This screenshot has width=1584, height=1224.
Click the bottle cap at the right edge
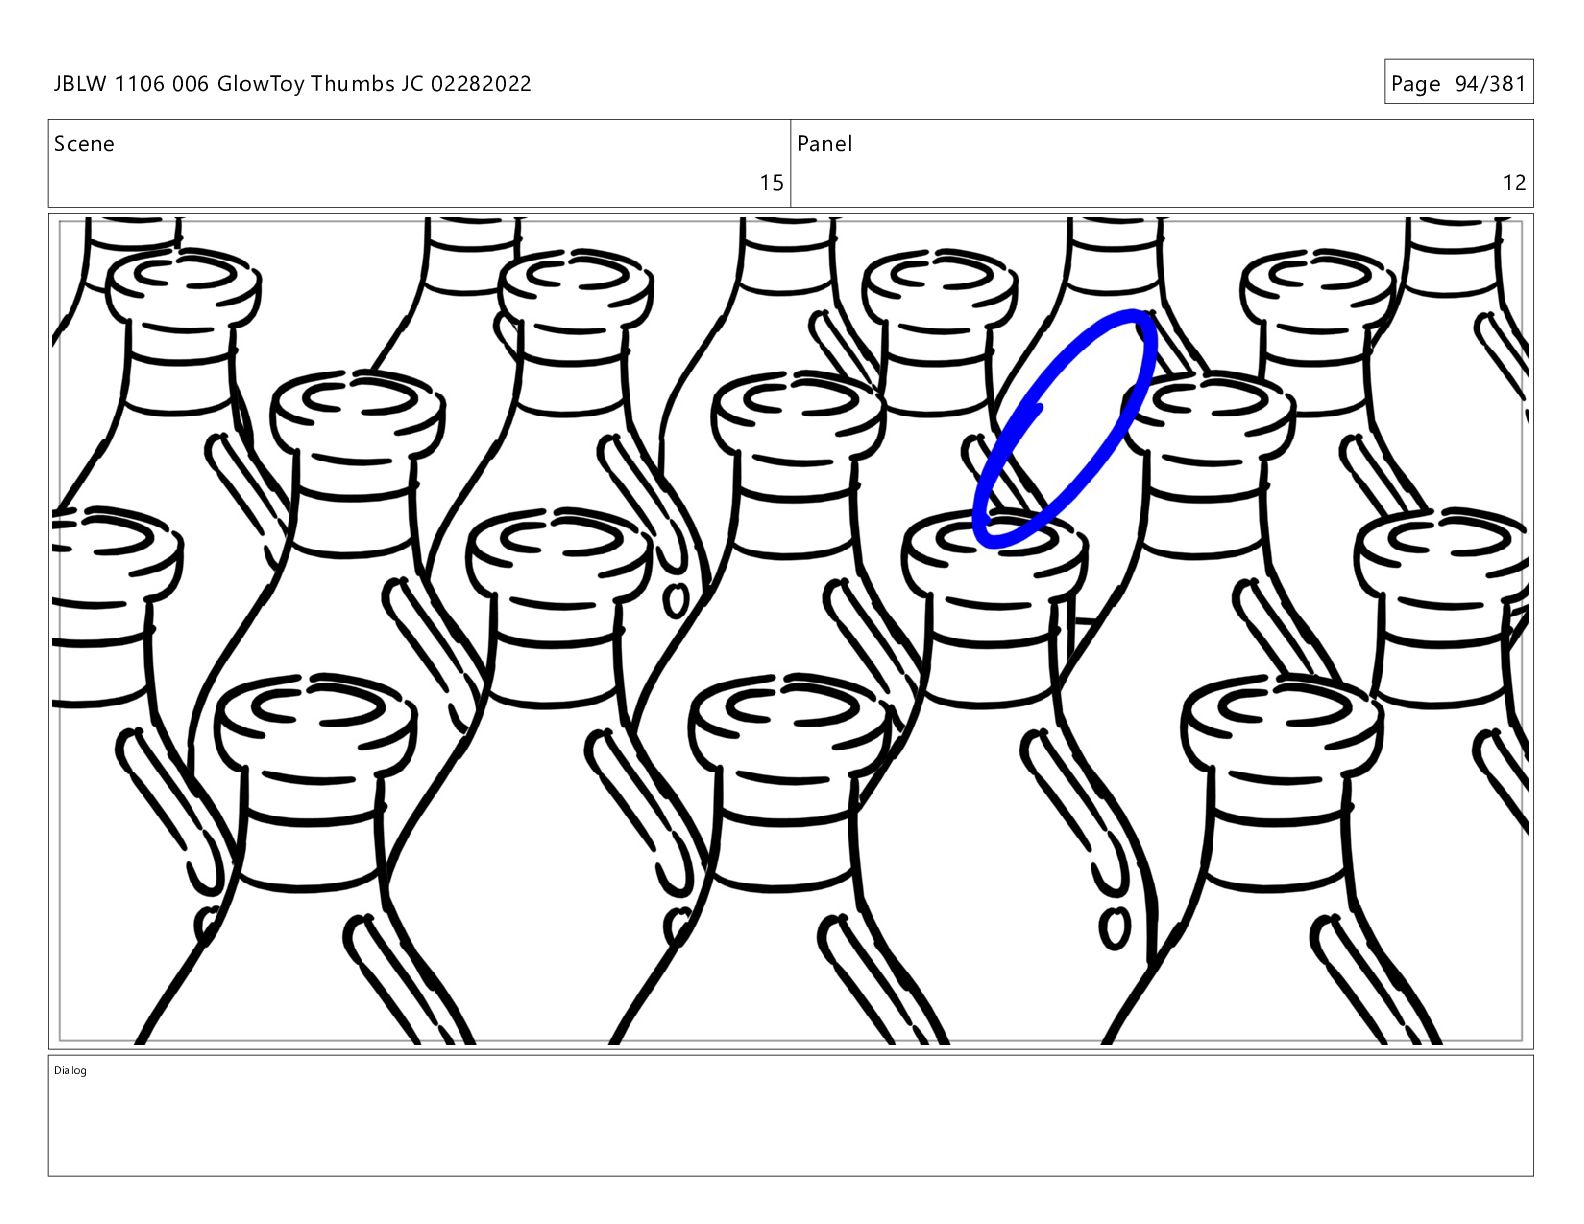1442,557
